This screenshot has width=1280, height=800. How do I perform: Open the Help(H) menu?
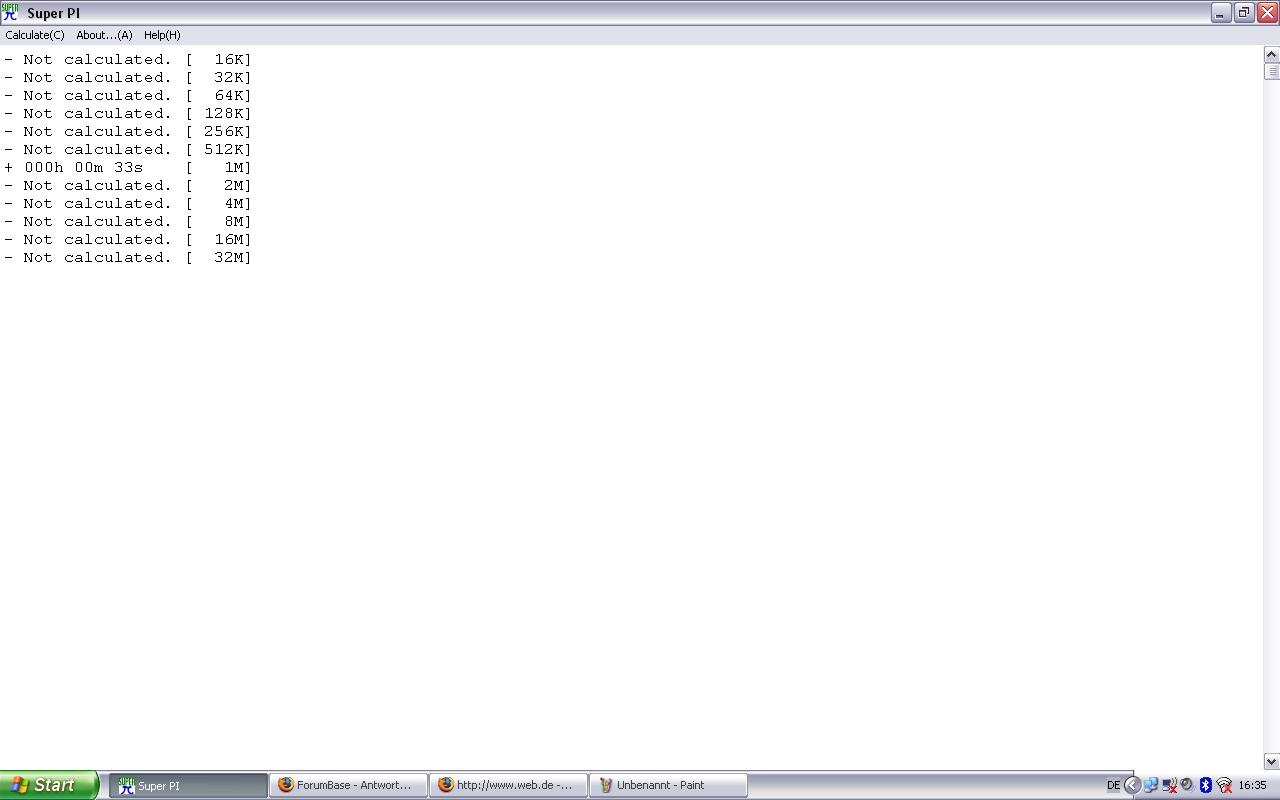(x=162, y=35)
